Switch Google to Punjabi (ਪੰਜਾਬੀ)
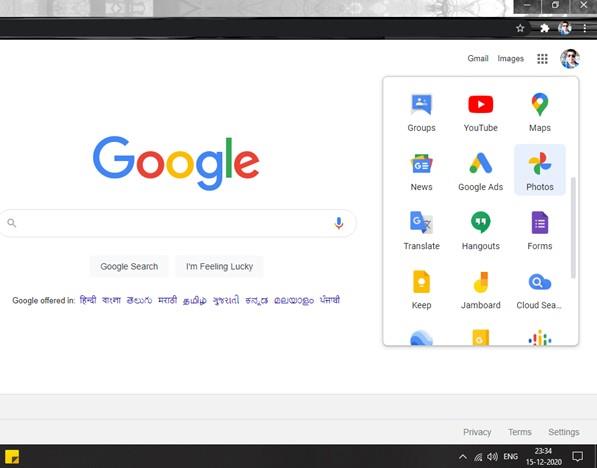The height and width of the screenshot is (468, 597). click(x=330, y=300)
